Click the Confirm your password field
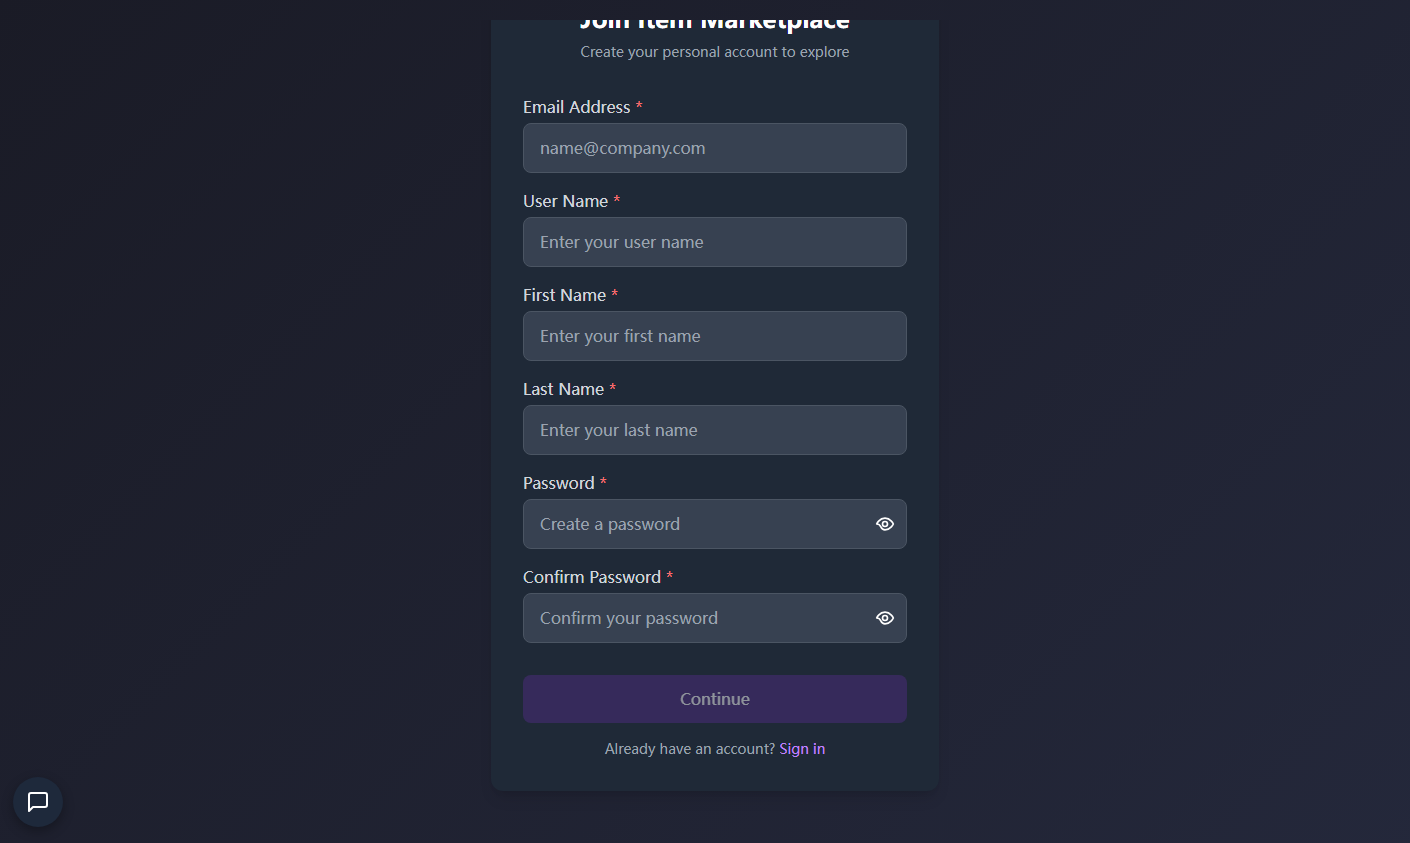Screen dimensions: 1410x843 coord(695,618)
